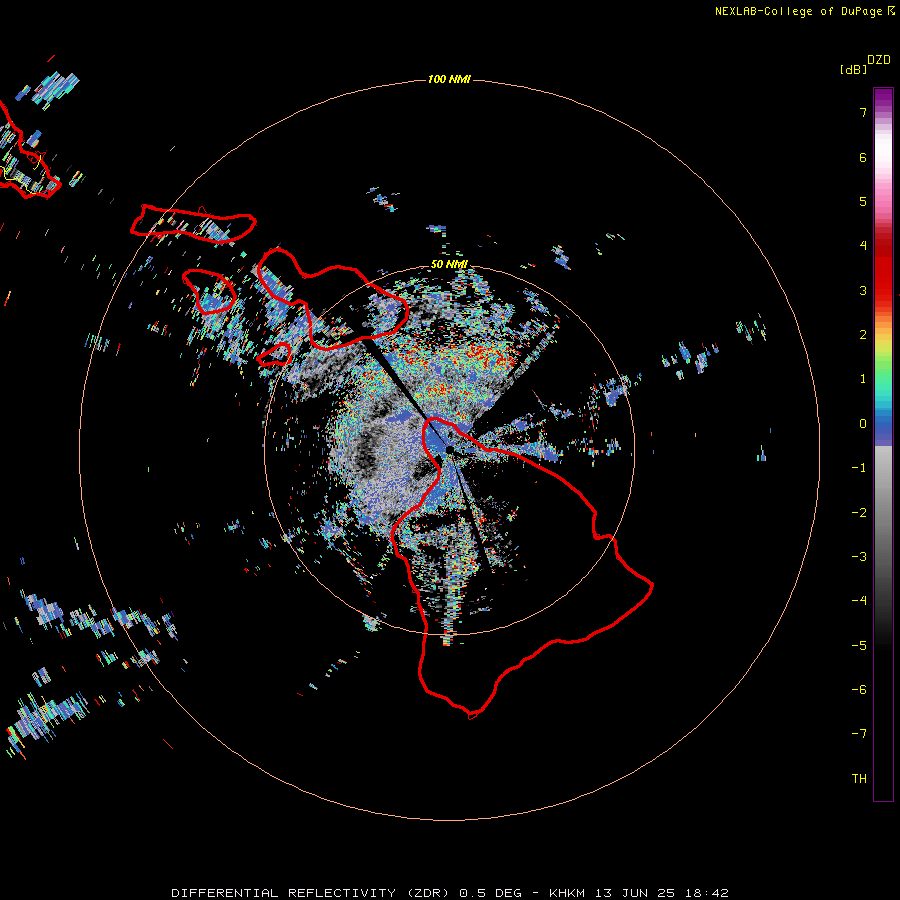Click the -6 value on the color scale
The image size is (900, 900).
859,689
